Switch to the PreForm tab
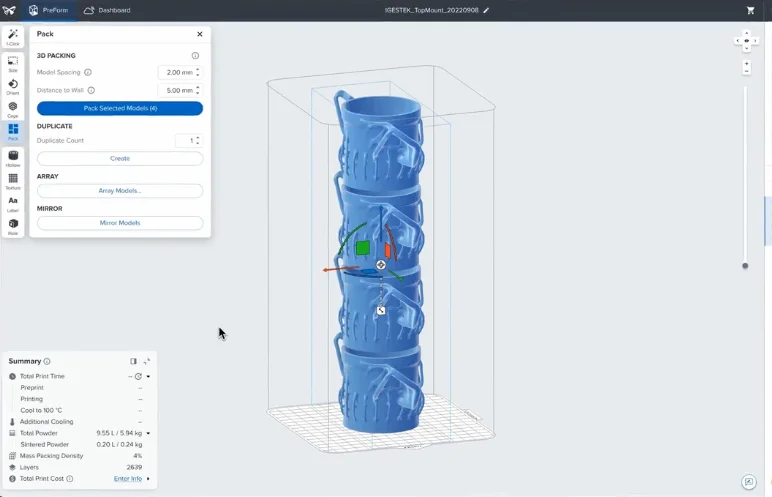 pos(48,10)
